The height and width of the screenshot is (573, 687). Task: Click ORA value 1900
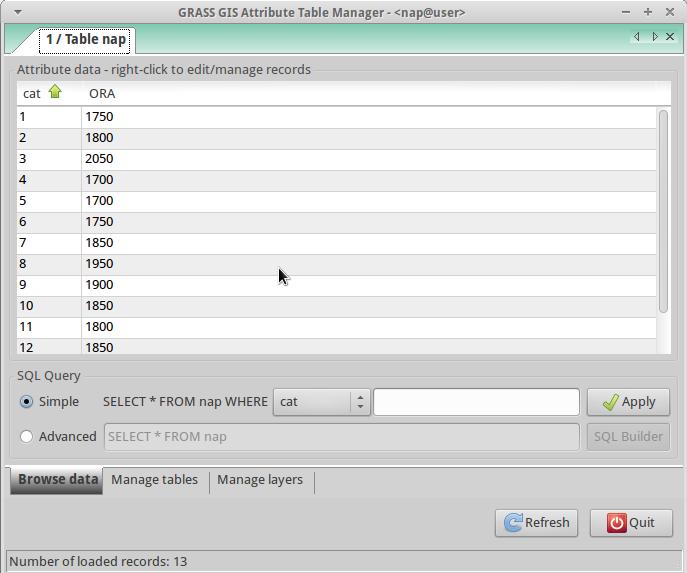tap(99, 285)
